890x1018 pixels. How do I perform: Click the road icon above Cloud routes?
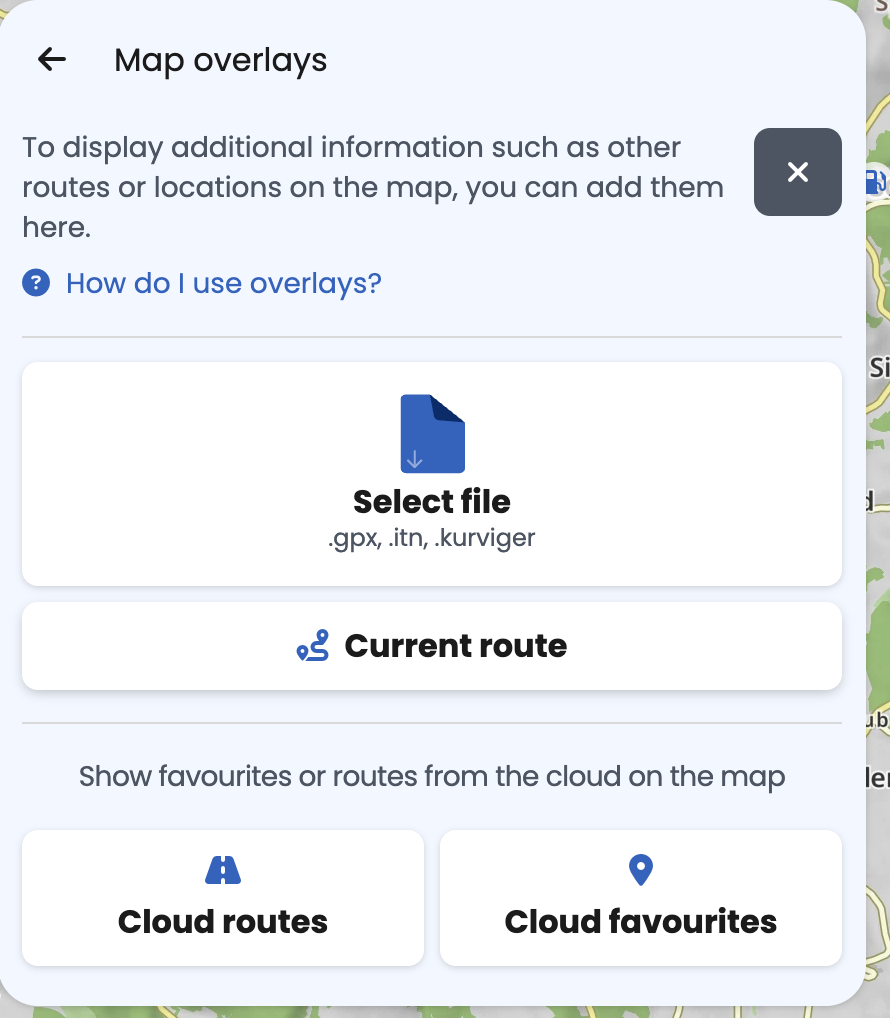point(222,871)
